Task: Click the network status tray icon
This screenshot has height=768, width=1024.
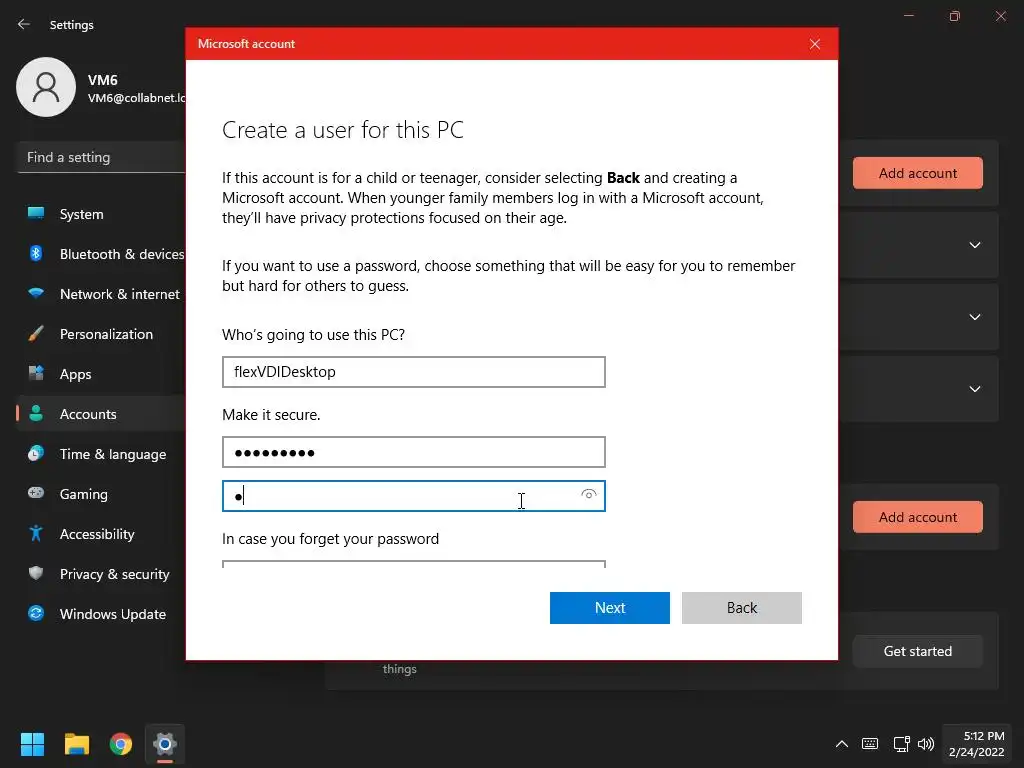Action: pyautogui.click(x=901, y=744)
